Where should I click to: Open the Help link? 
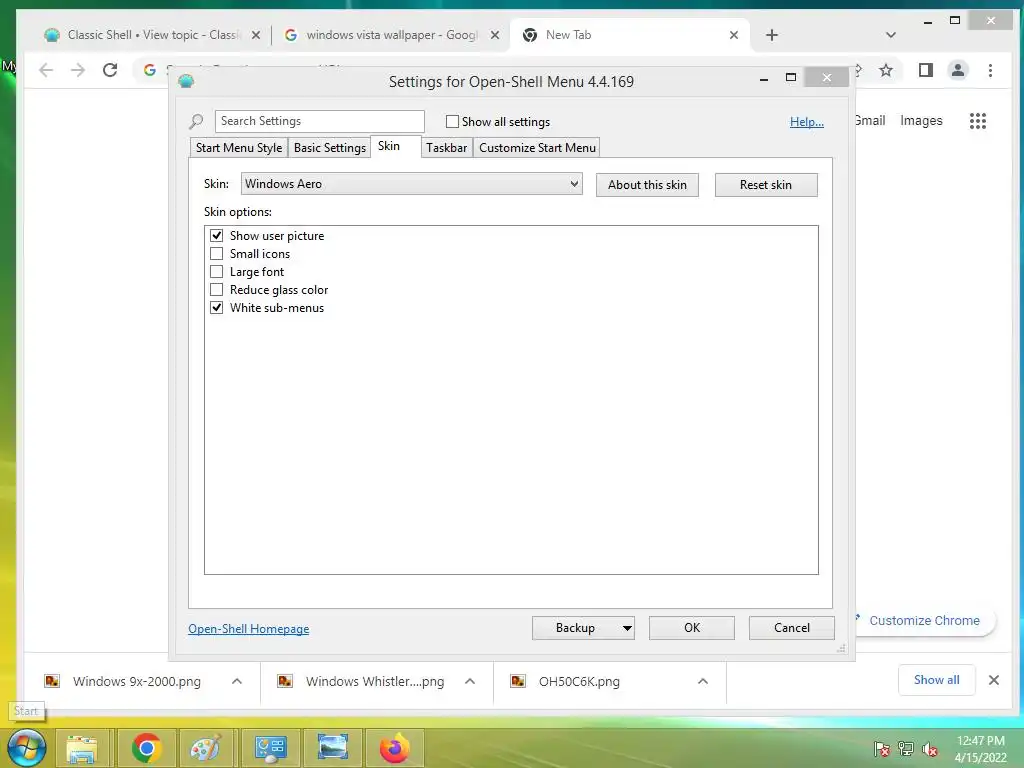coord(807,122)
